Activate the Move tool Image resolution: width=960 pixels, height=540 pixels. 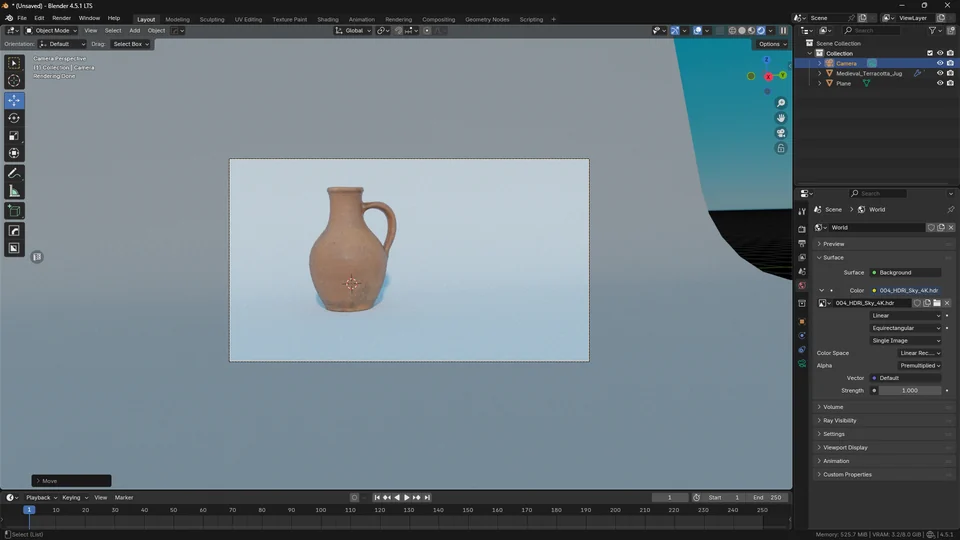[x=14, y=100]
